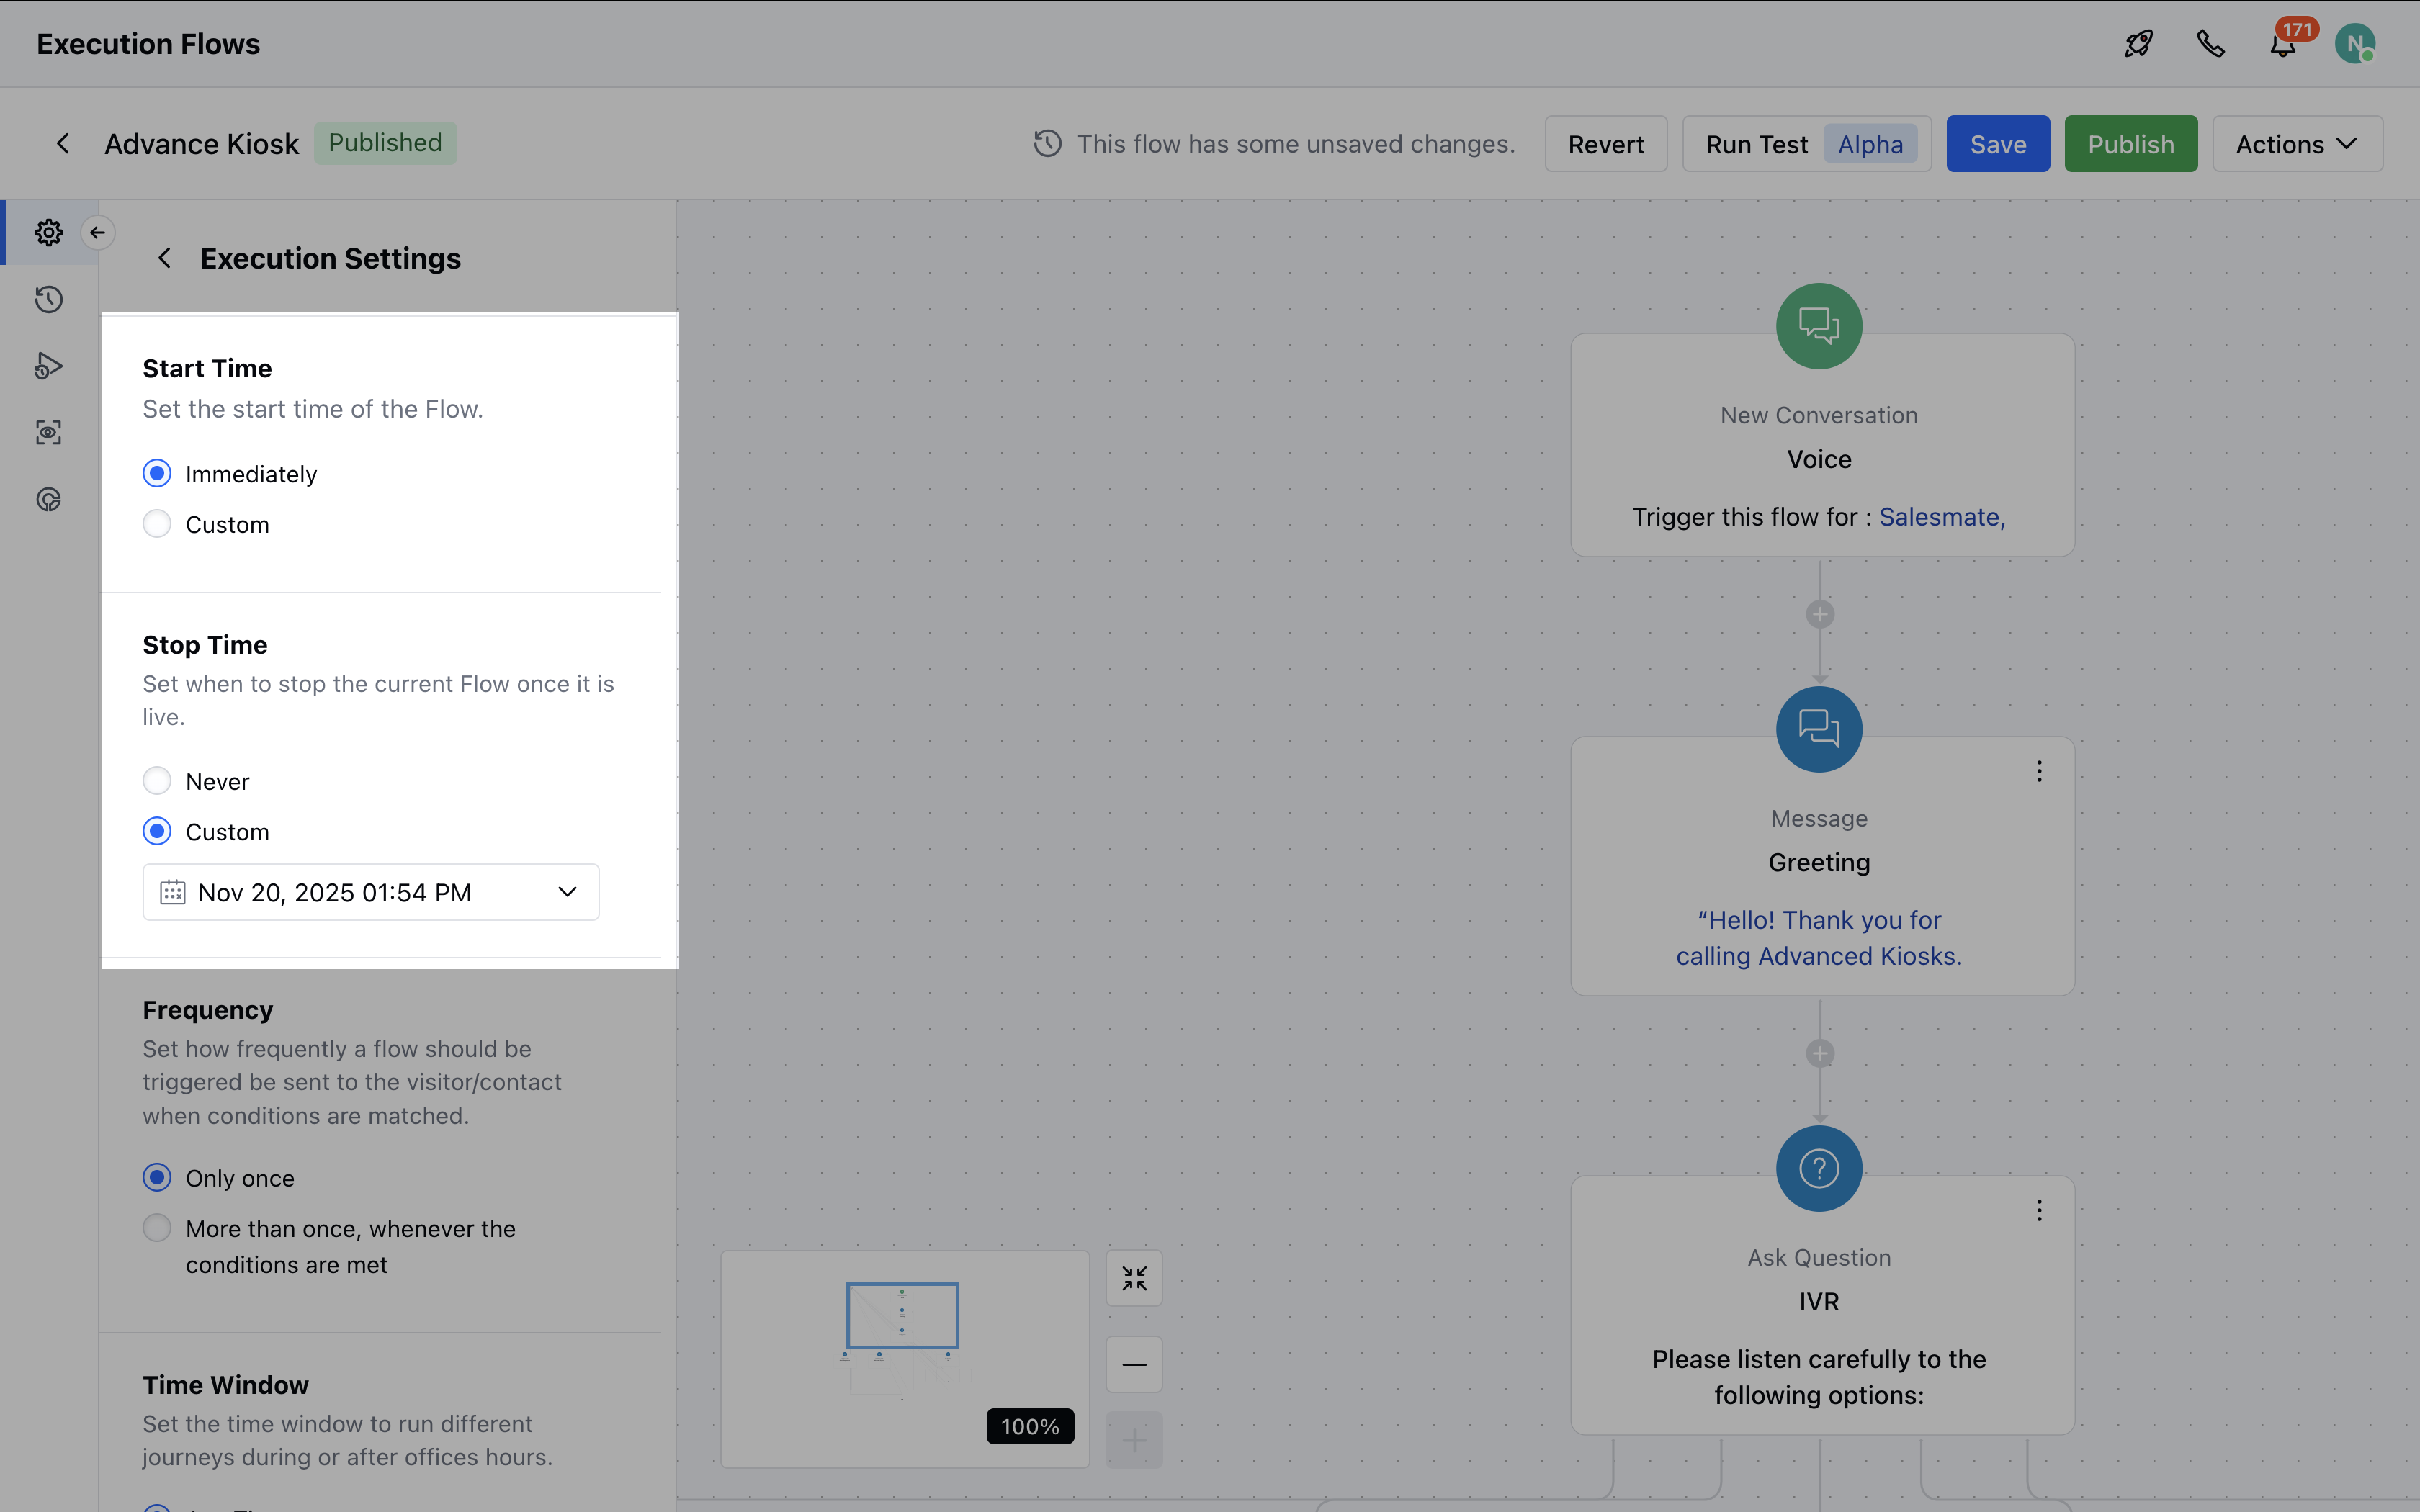Expand the Actions dropdown menu

[2296, 144]
